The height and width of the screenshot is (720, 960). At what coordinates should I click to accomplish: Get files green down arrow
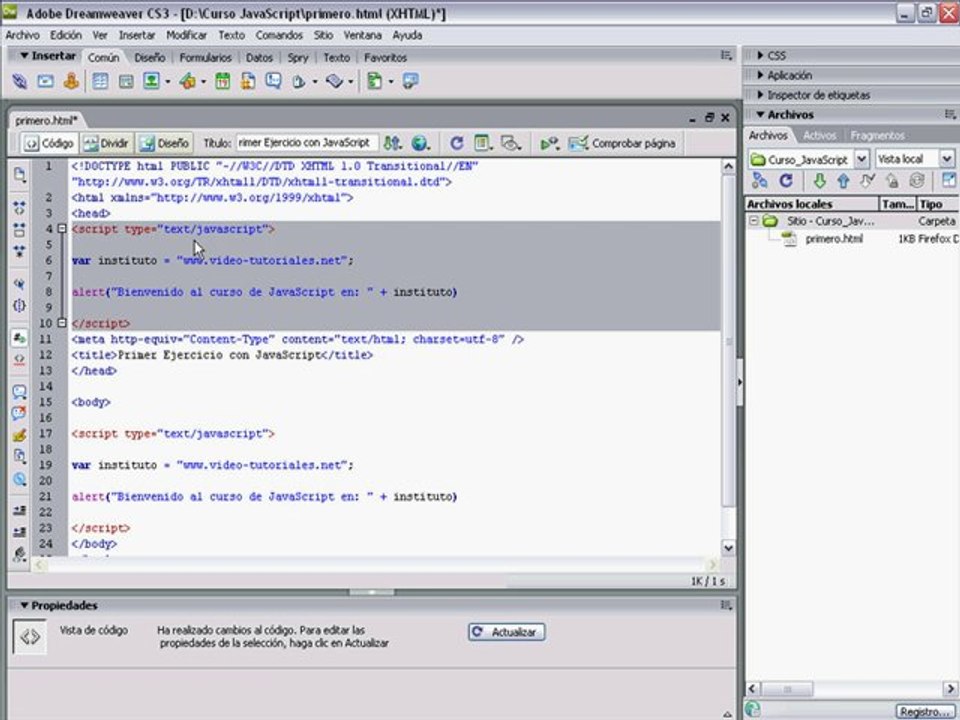(x=819, y=181)
